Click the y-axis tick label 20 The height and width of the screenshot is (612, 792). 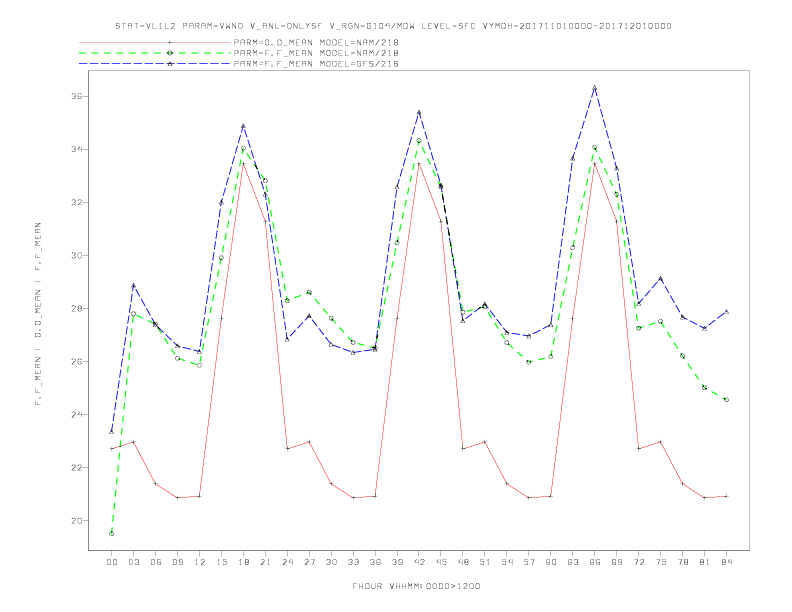click(x=77, y=521)
